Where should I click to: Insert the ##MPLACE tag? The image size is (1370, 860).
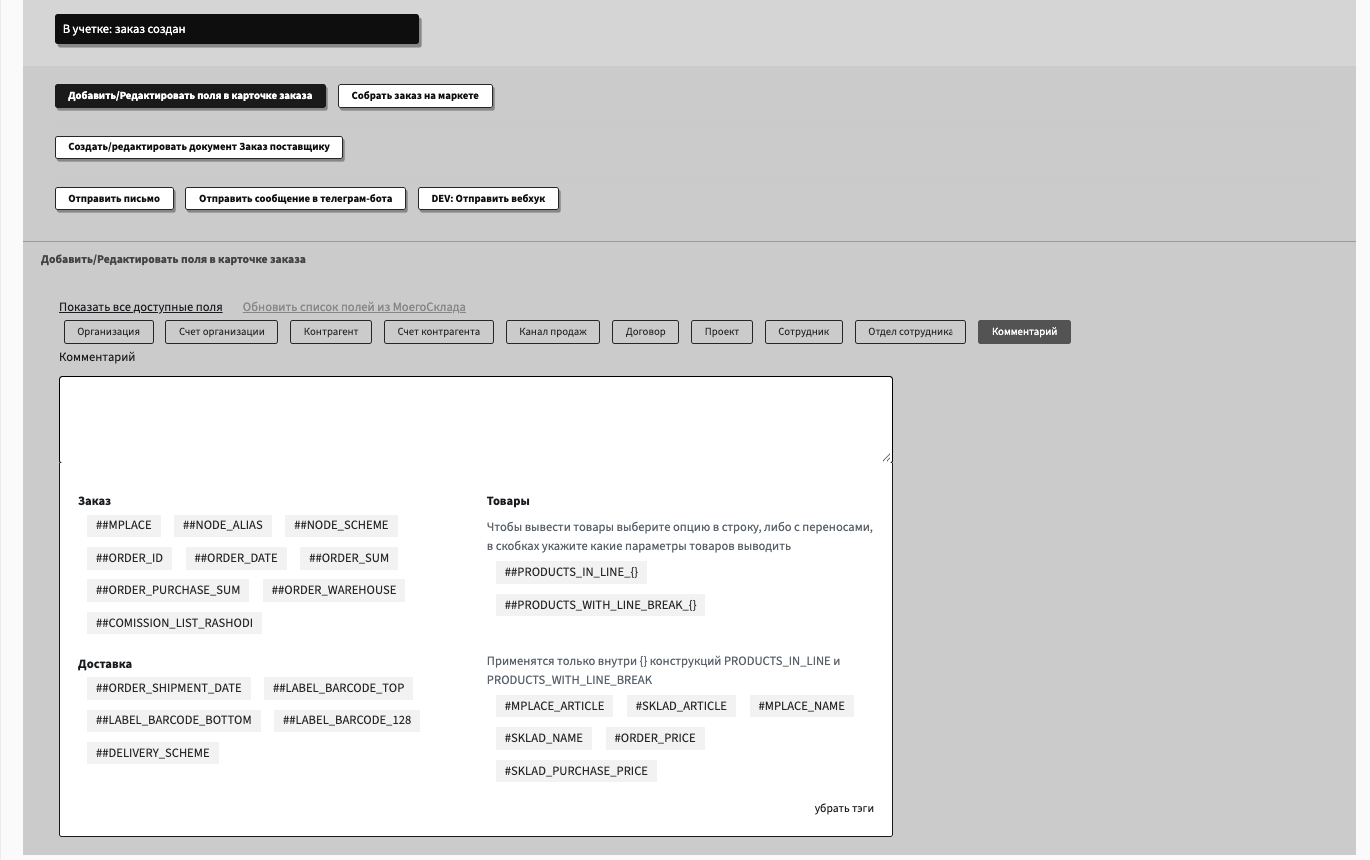coord(124,525)
